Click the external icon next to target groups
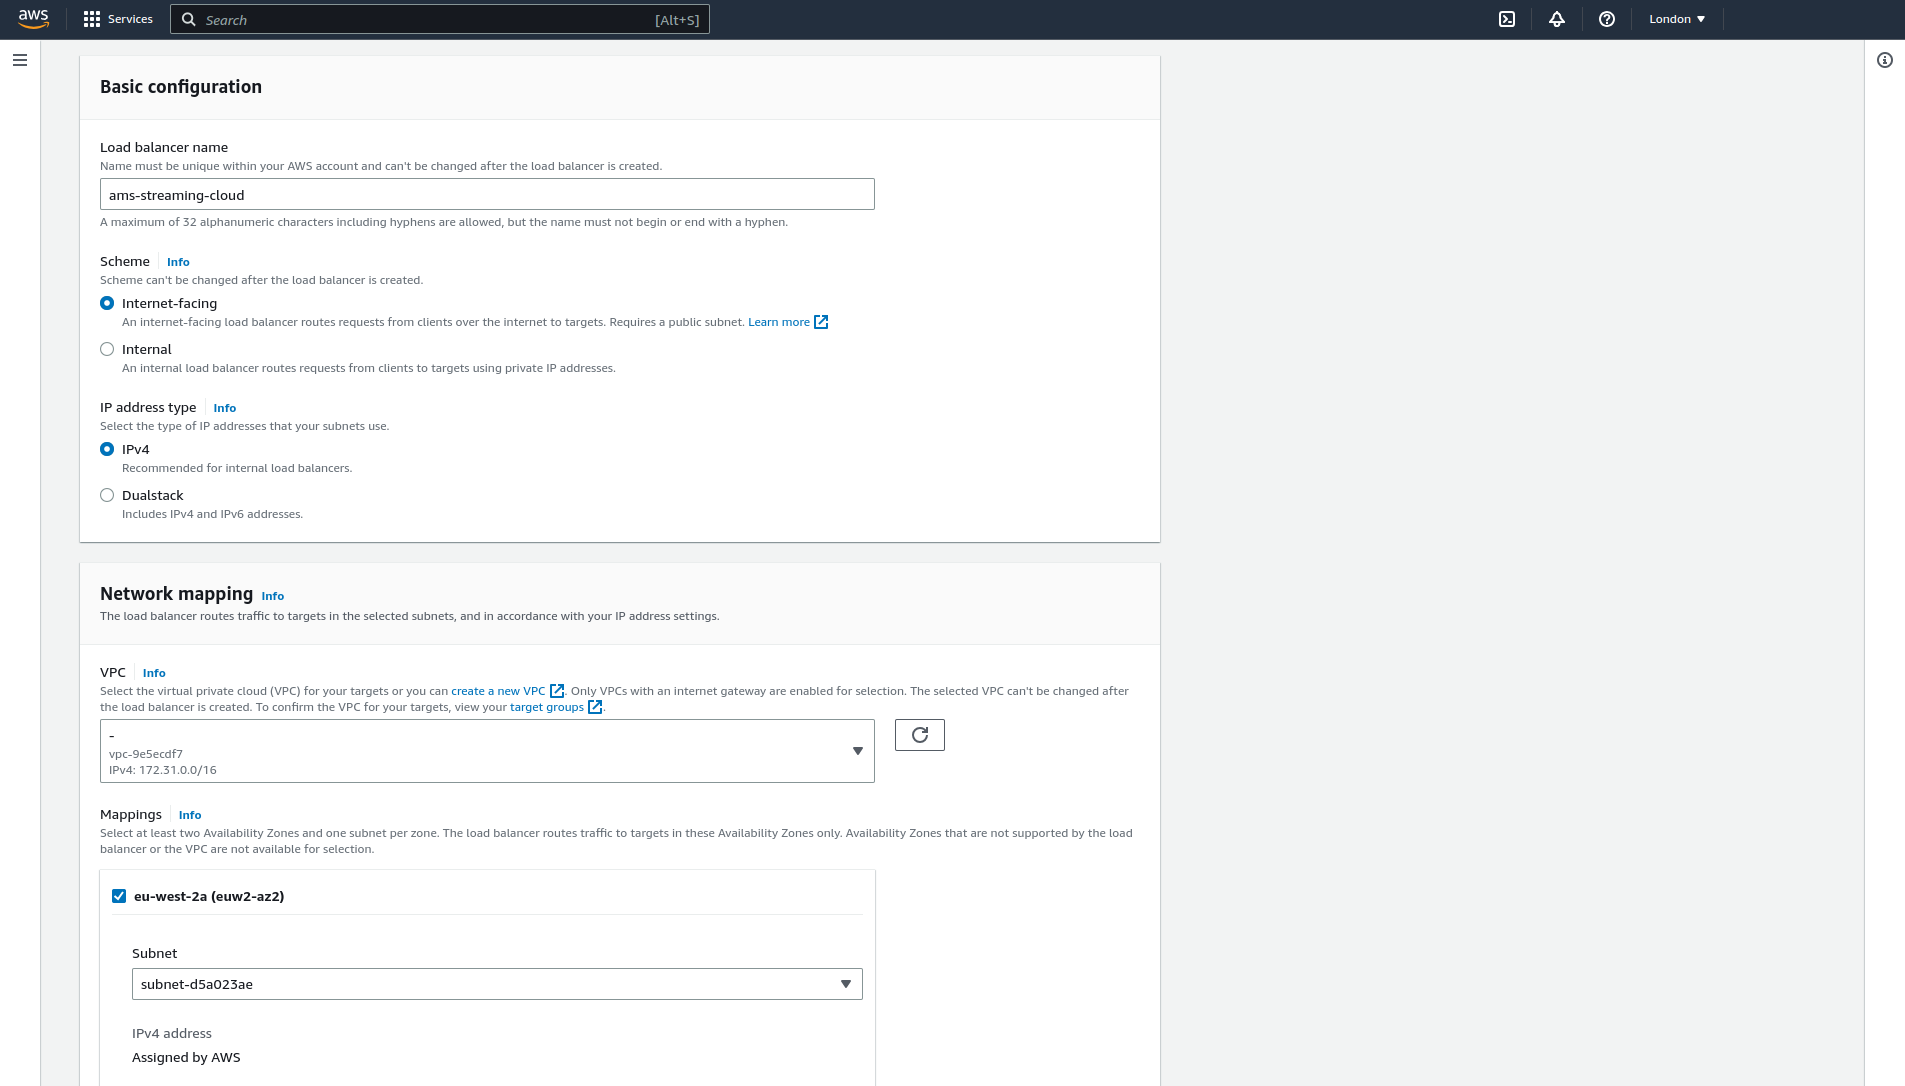1905x1086 pixels. coord(595,707)
